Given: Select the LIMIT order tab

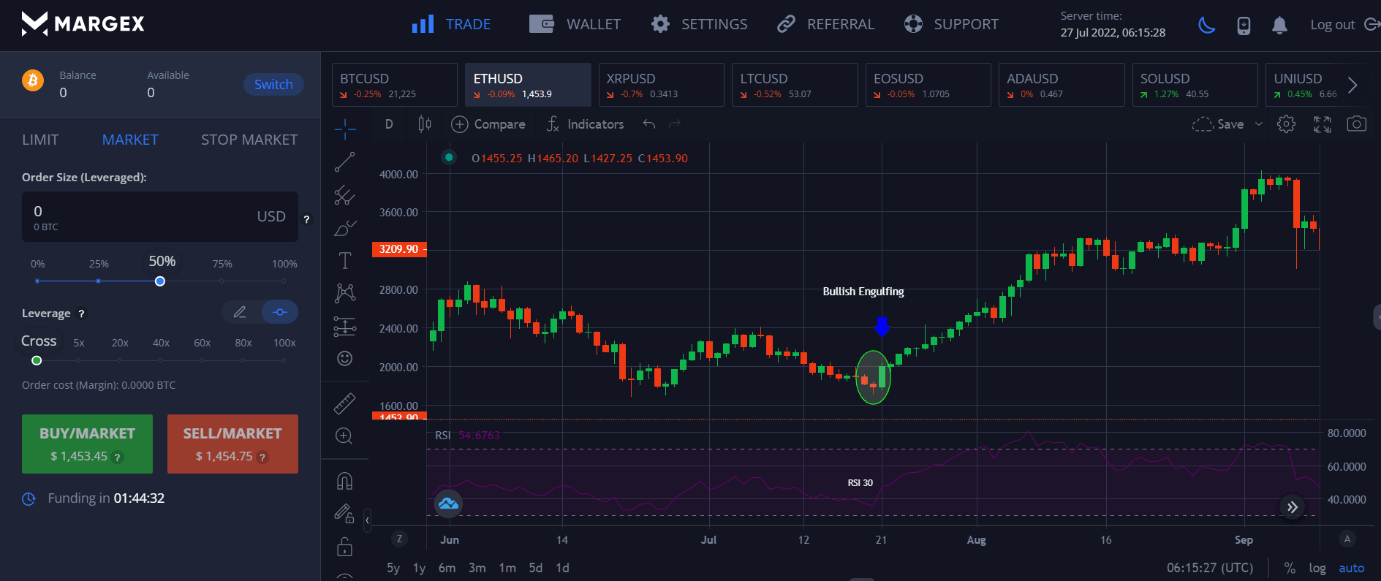Looking at the screenshot, I should 41,140.
